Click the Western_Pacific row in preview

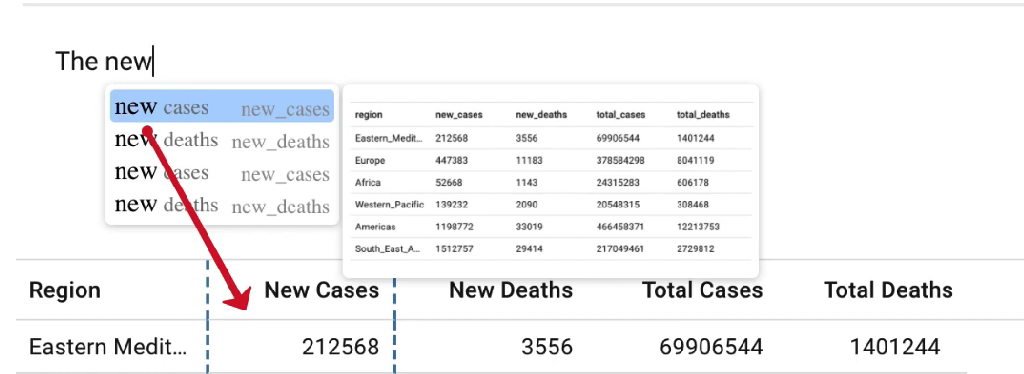pyautogui.click(x=551, y=204)
